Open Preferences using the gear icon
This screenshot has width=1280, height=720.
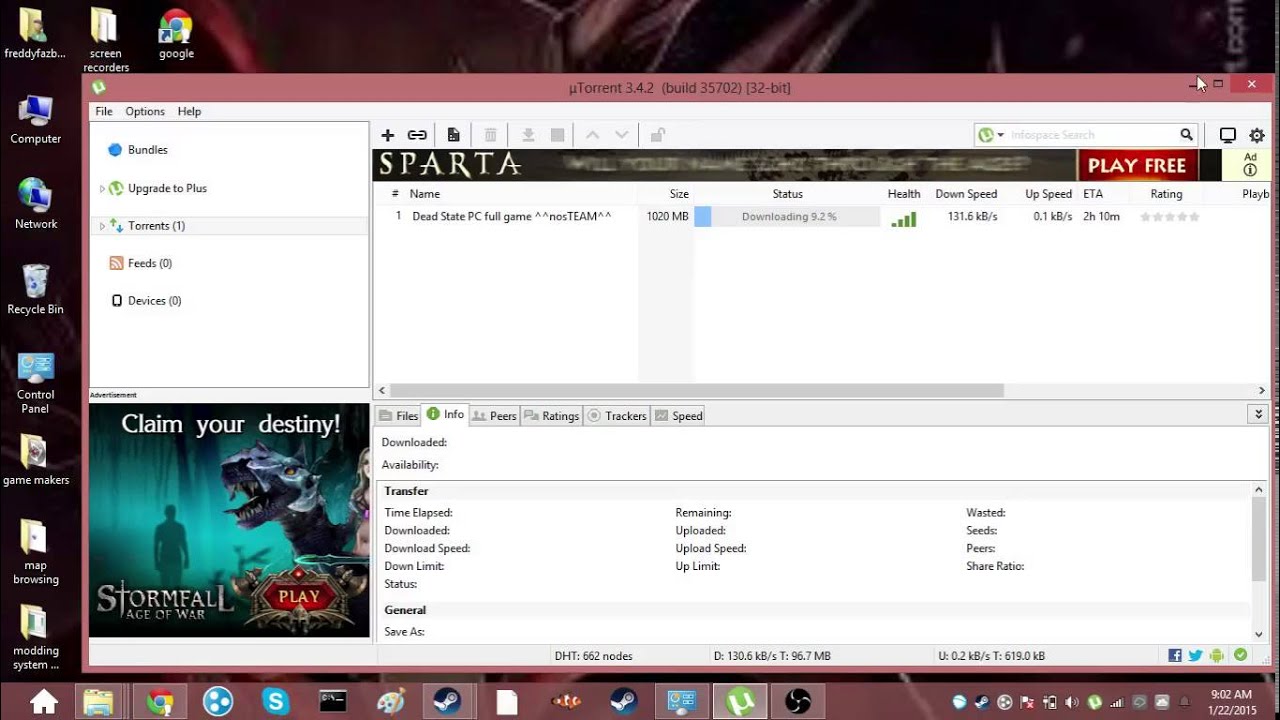(1257, 135)
